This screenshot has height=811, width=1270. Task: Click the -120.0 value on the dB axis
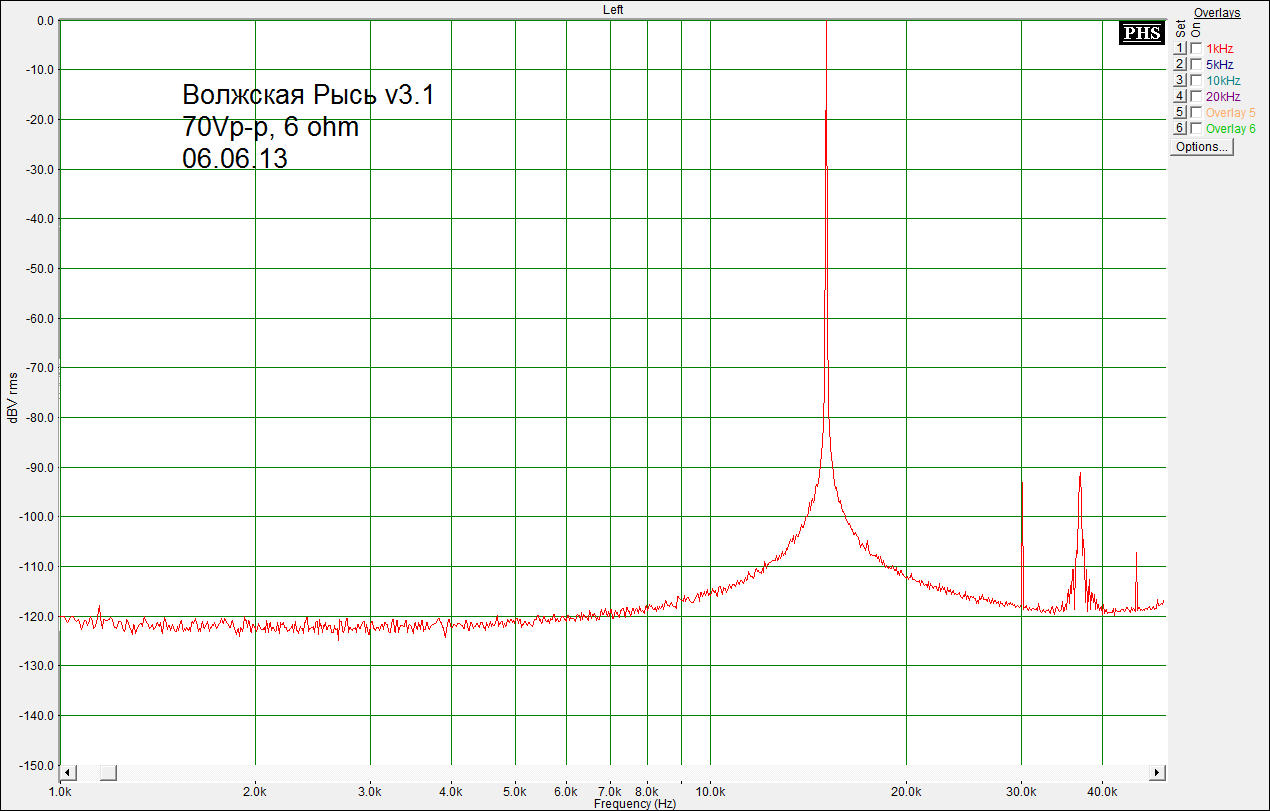pos(35,617)
